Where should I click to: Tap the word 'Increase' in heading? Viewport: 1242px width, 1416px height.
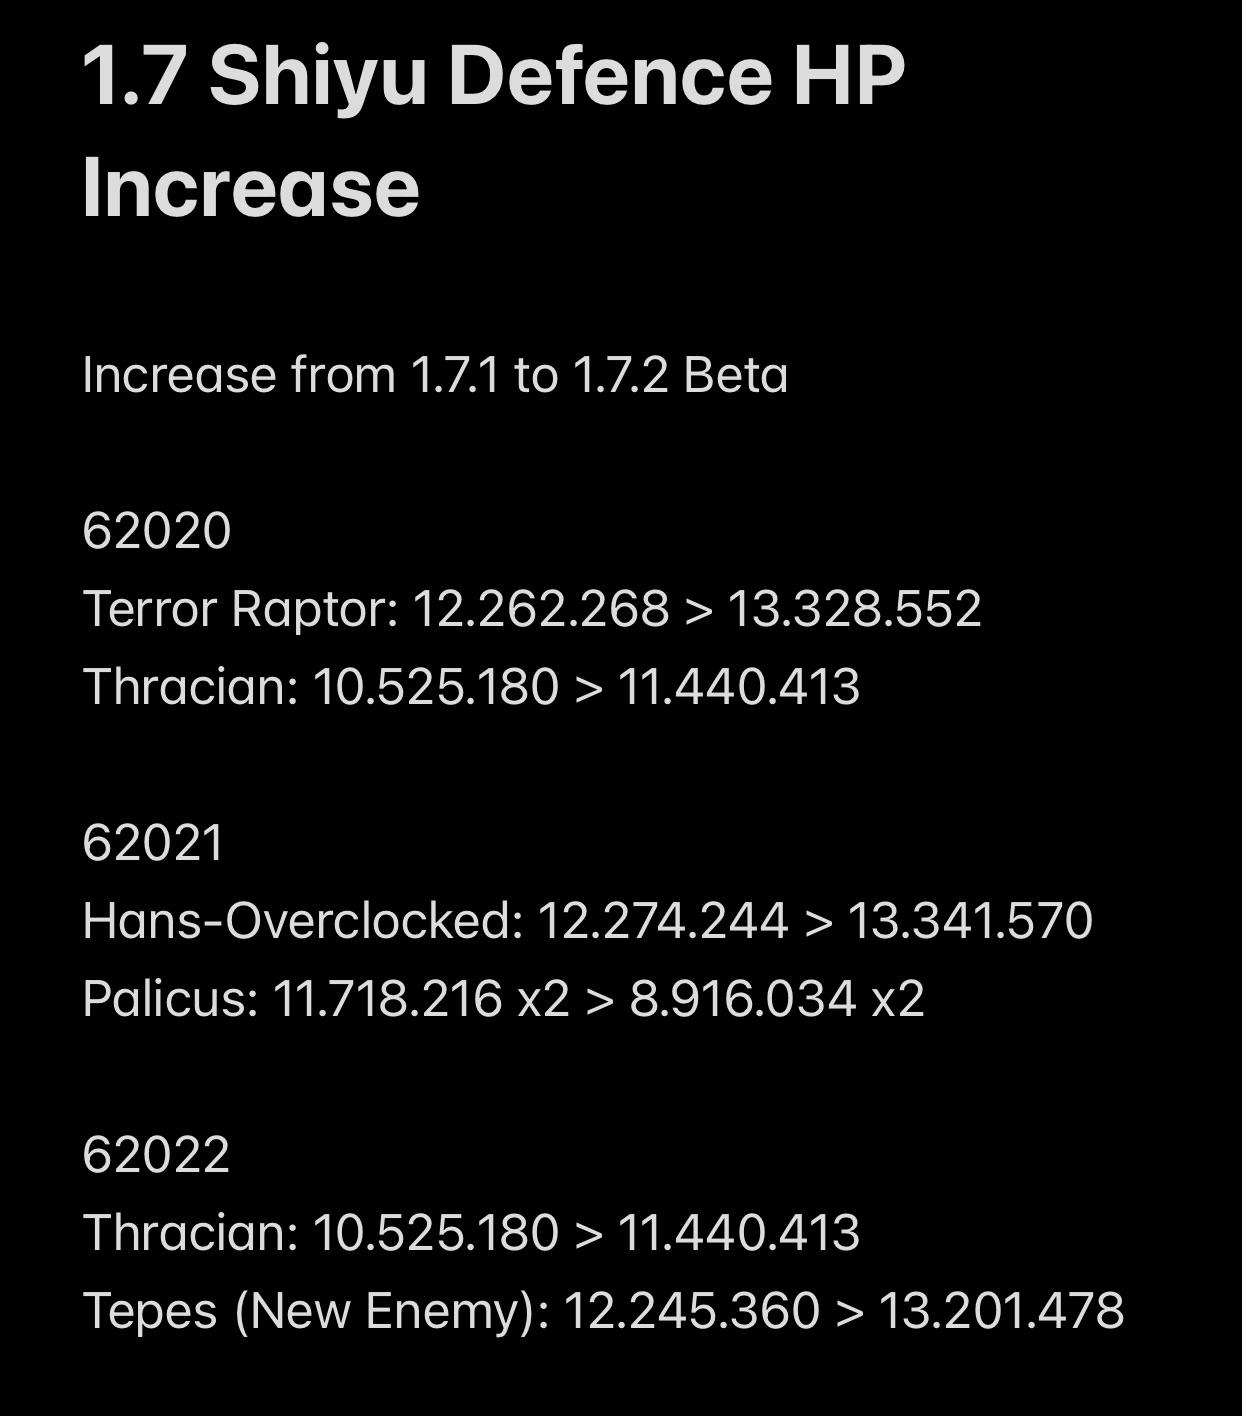[x=251, y=187]
